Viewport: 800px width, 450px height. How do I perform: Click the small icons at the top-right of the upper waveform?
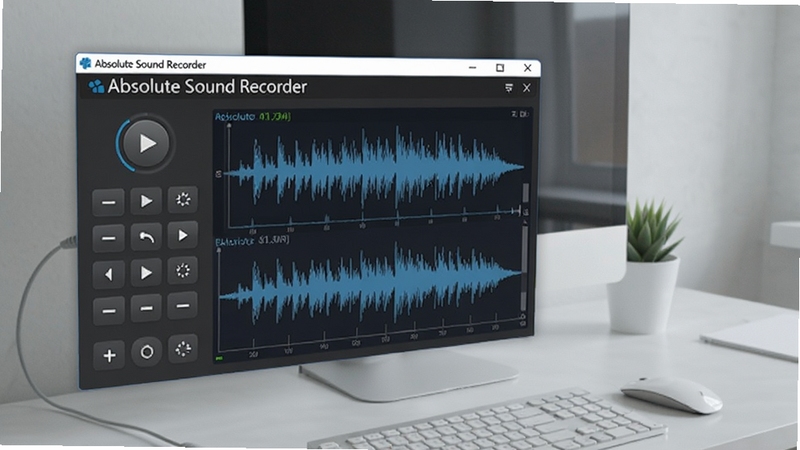[x=520, y=114]
